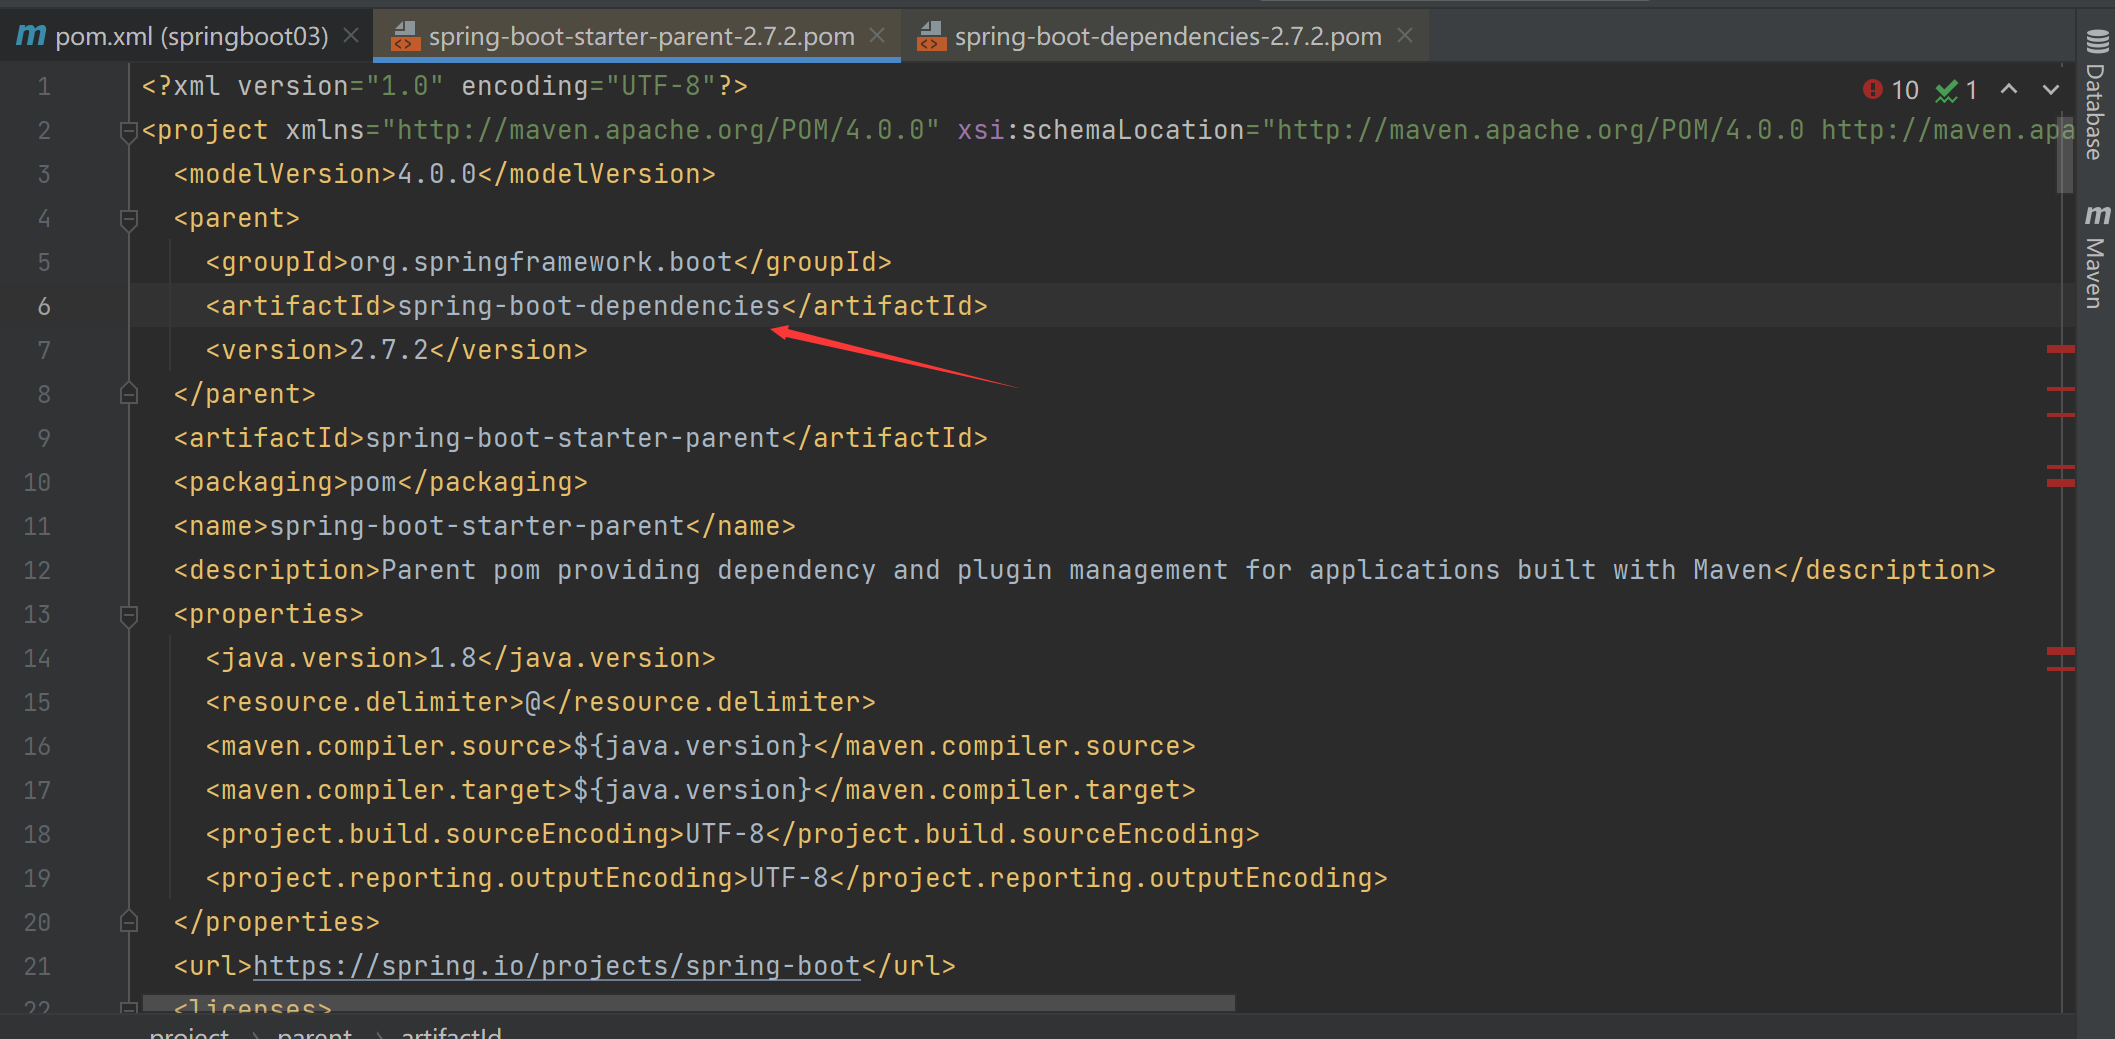This screenshot has width=2115, height=1039.
Task: Close the pom.xml (springboot03) tab
Action: (x=351, y=36)
